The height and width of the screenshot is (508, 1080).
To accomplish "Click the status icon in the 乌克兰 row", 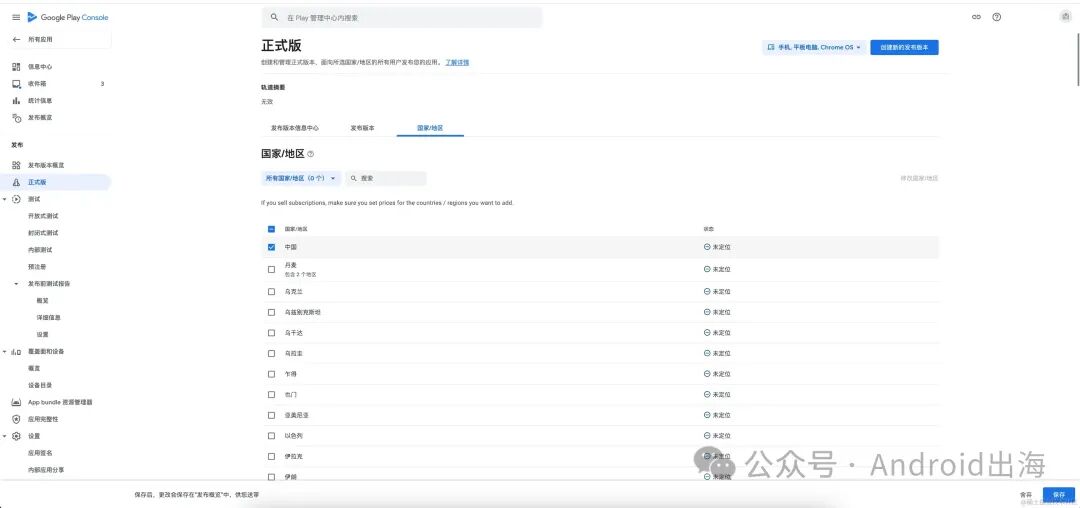I will tap(707, 291).
